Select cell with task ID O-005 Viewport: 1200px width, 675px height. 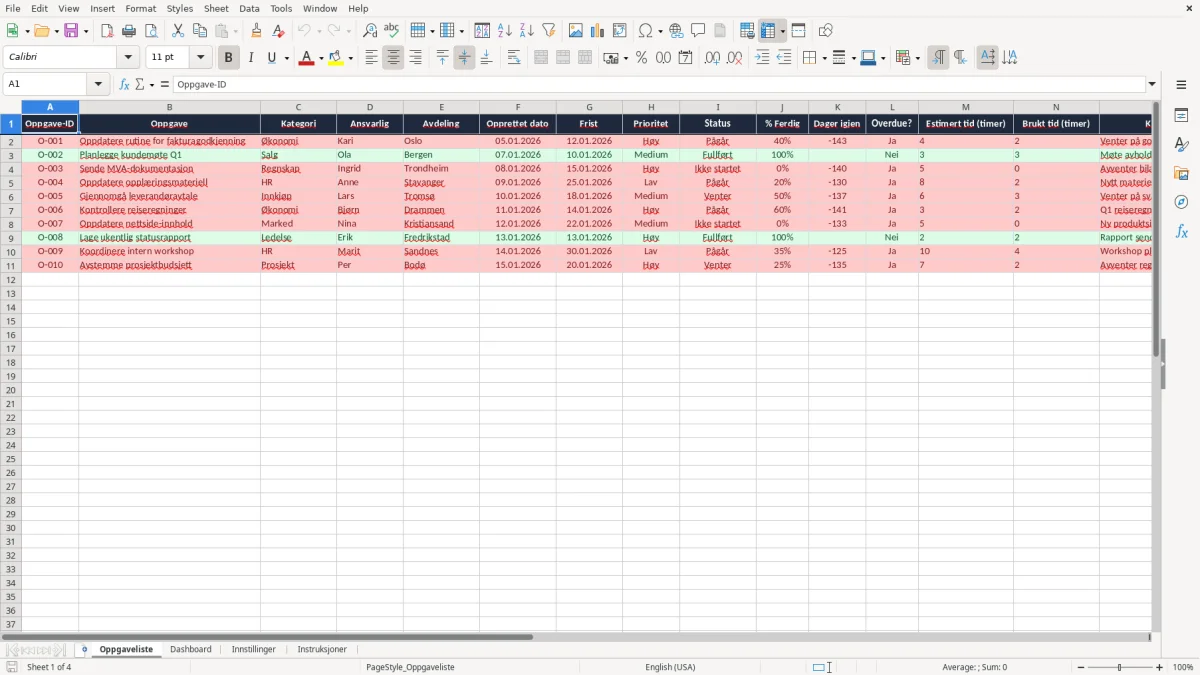pyautogui.click(x=50, y=196)
